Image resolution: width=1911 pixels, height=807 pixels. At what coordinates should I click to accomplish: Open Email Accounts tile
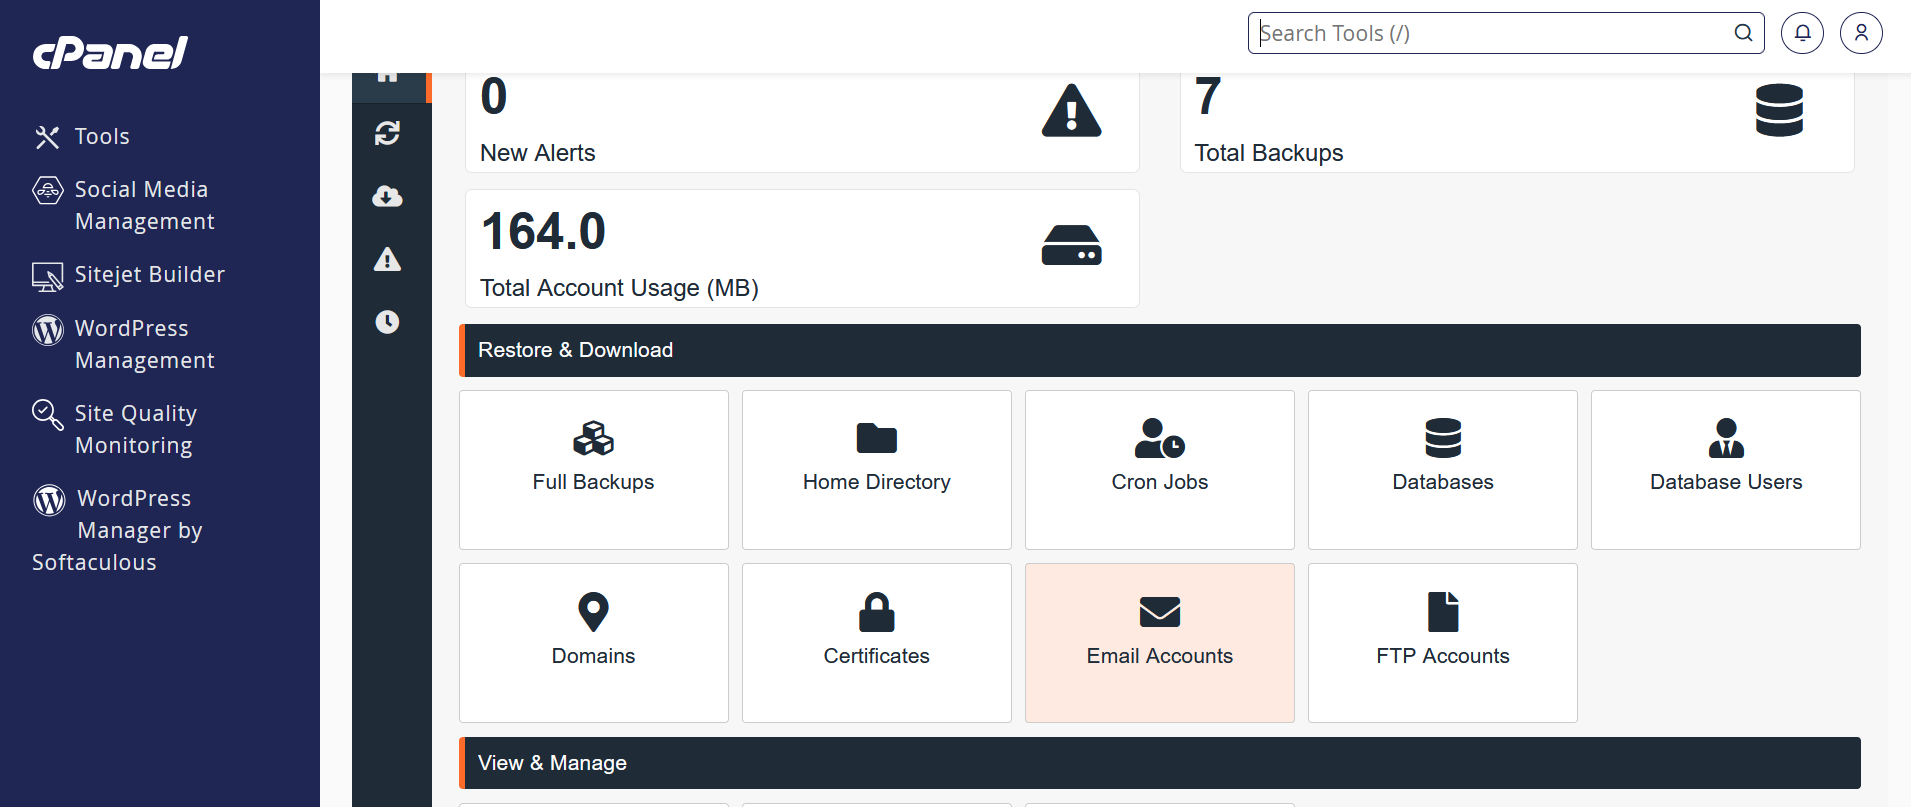[x=1160, y=643]
